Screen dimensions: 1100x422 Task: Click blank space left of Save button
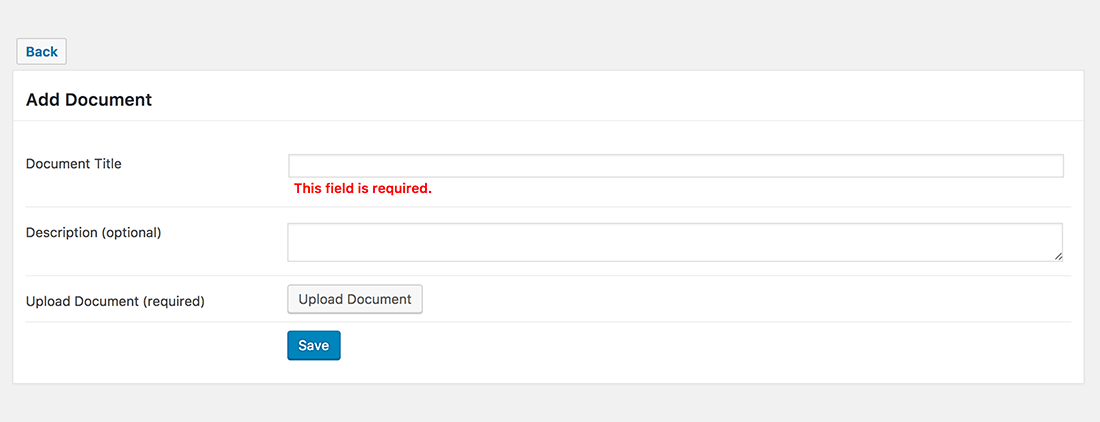coord(150,346)
